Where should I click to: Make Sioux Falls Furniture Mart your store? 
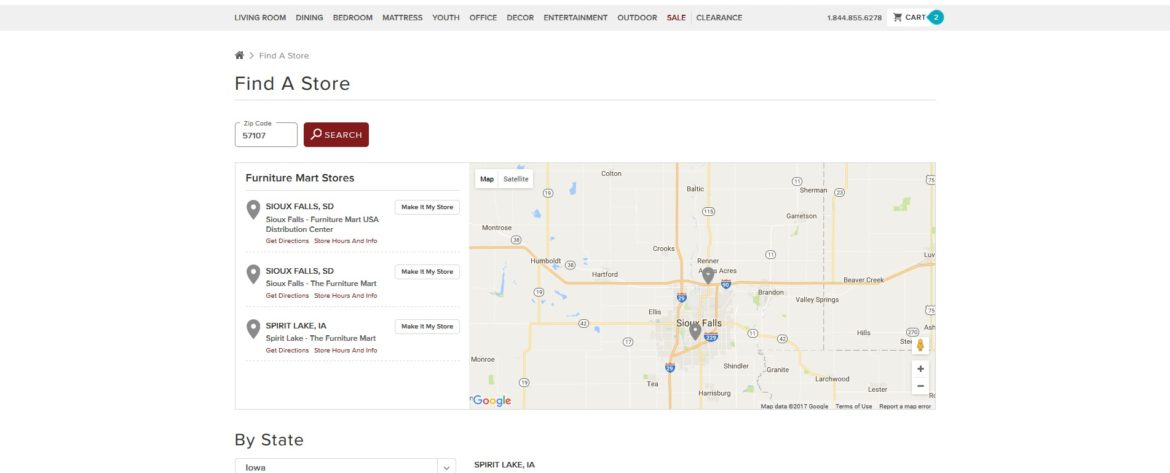pyautogui.click(x=427, y=272)
